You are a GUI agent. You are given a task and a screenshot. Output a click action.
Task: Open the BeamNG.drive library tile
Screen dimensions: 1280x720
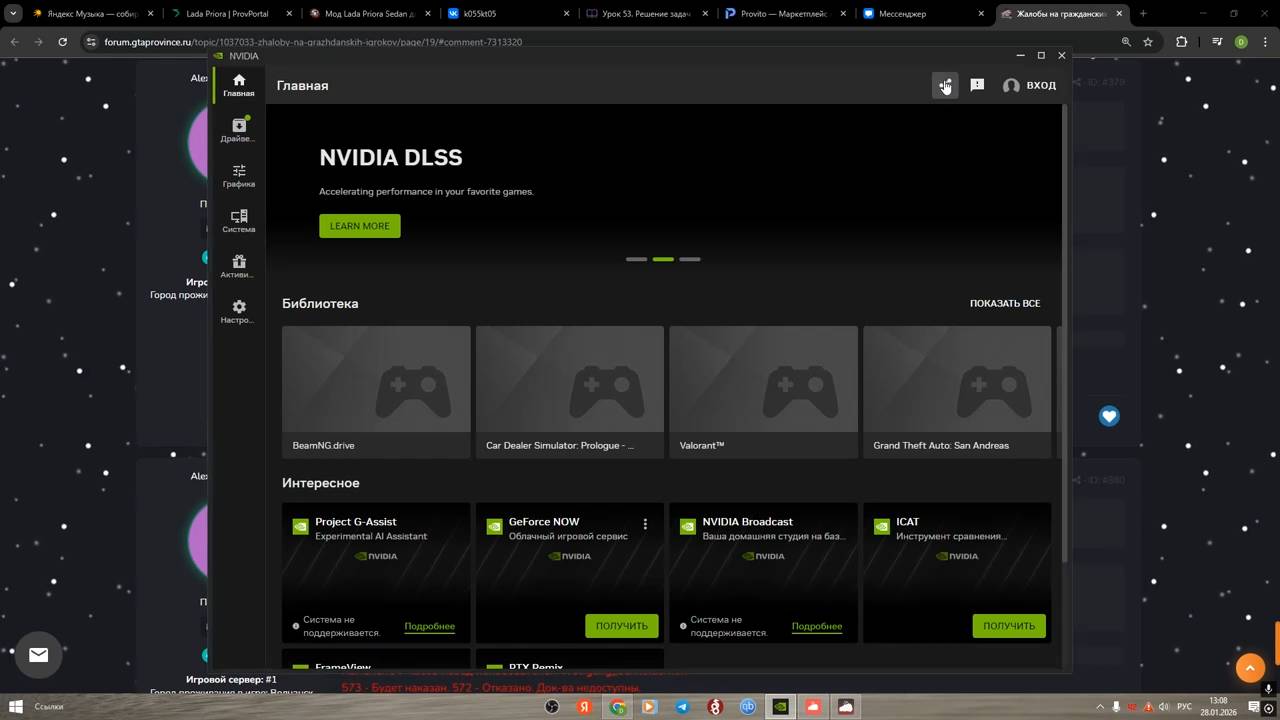(376, 392)
